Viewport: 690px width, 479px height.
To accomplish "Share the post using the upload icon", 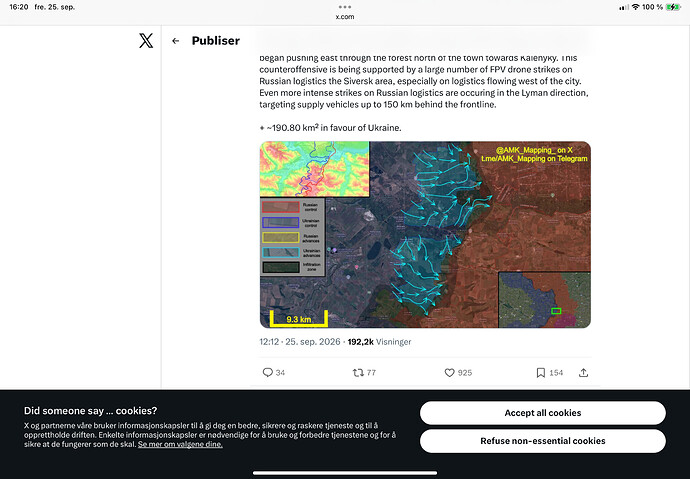I will (584, 373).
